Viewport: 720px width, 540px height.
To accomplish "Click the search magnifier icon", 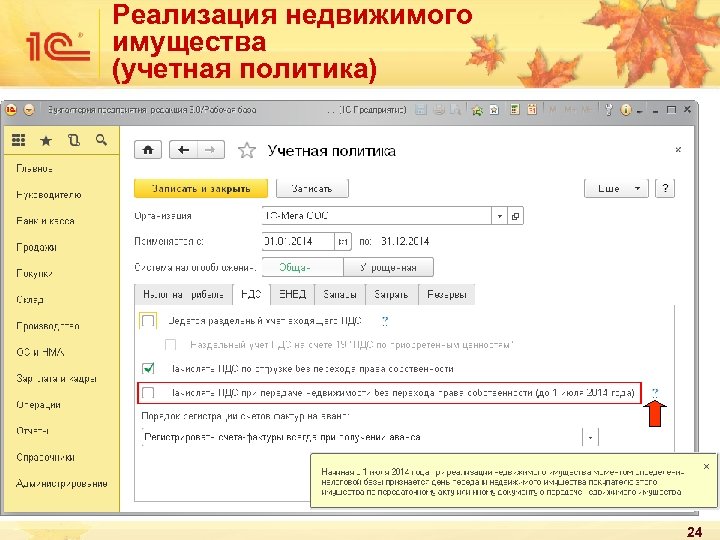I will [x=101, y=140].
